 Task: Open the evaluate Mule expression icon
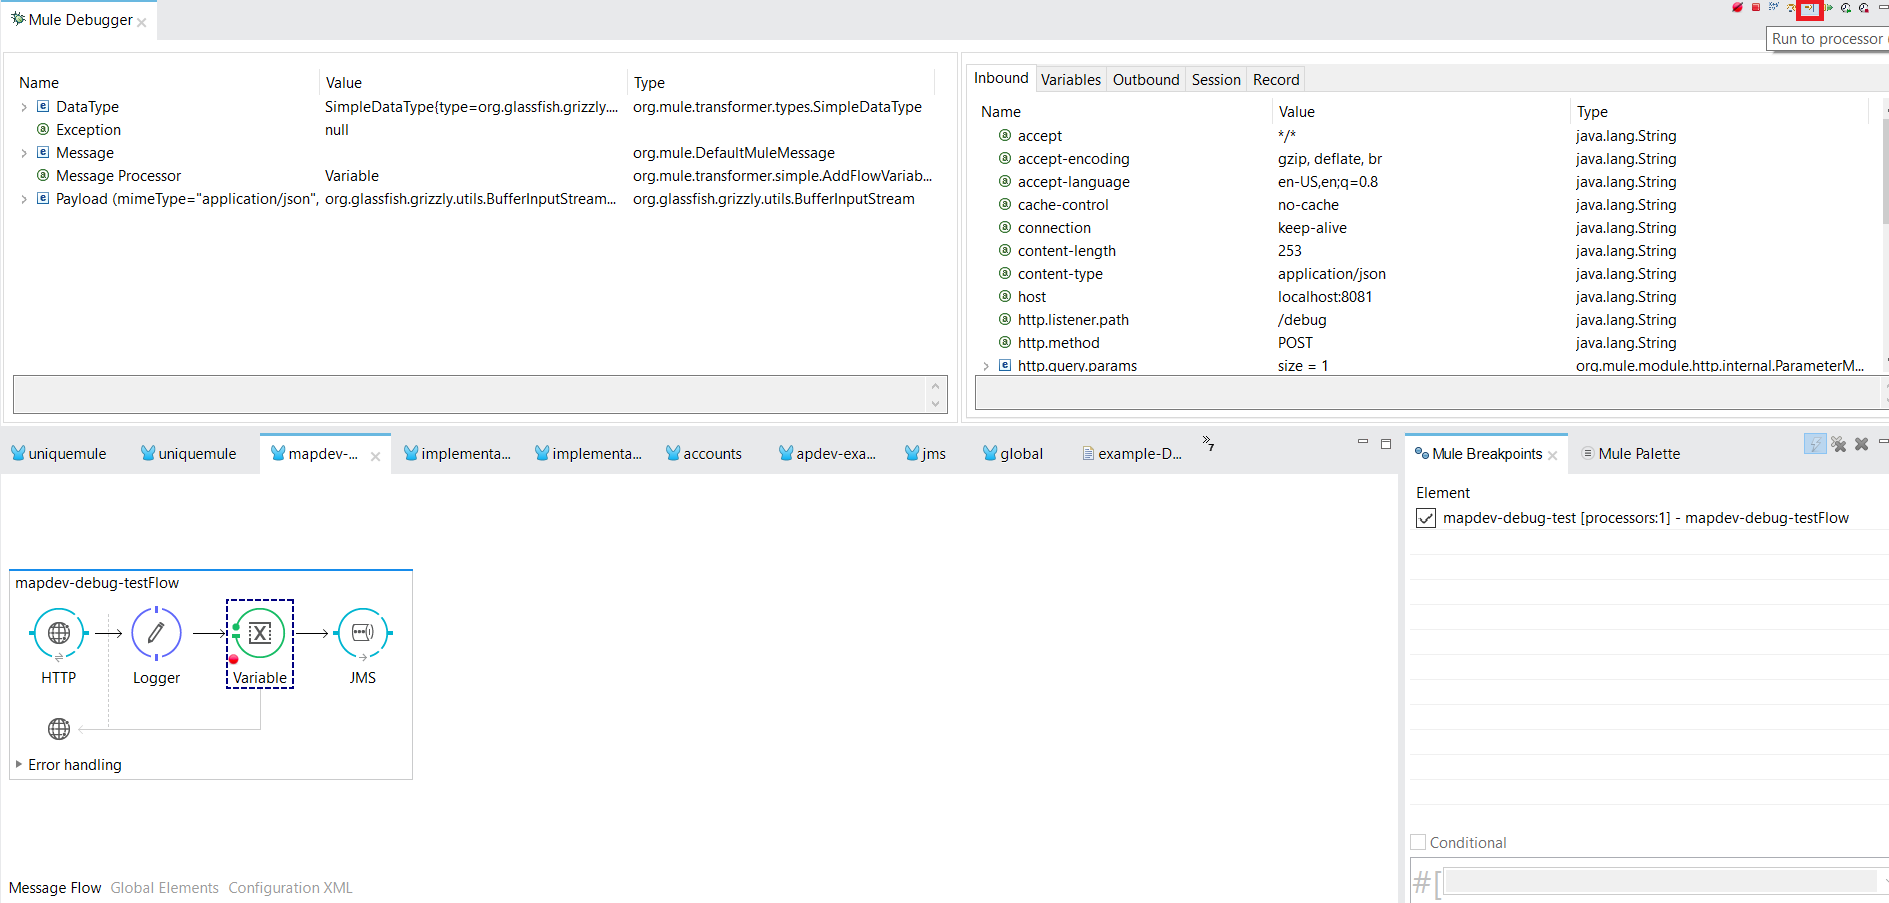pos(1774,8)
